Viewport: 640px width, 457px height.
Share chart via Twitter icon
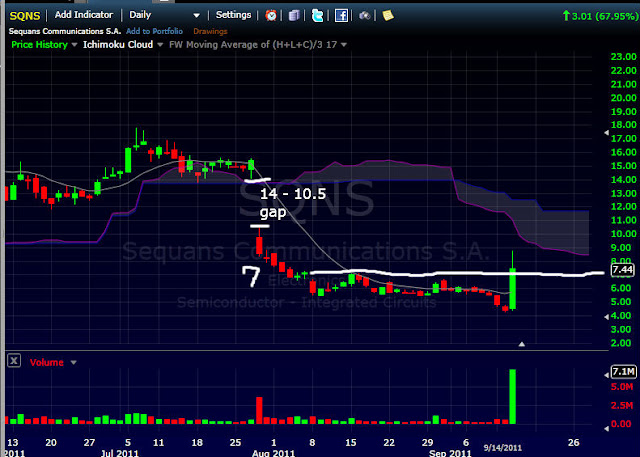click(317, 16)
